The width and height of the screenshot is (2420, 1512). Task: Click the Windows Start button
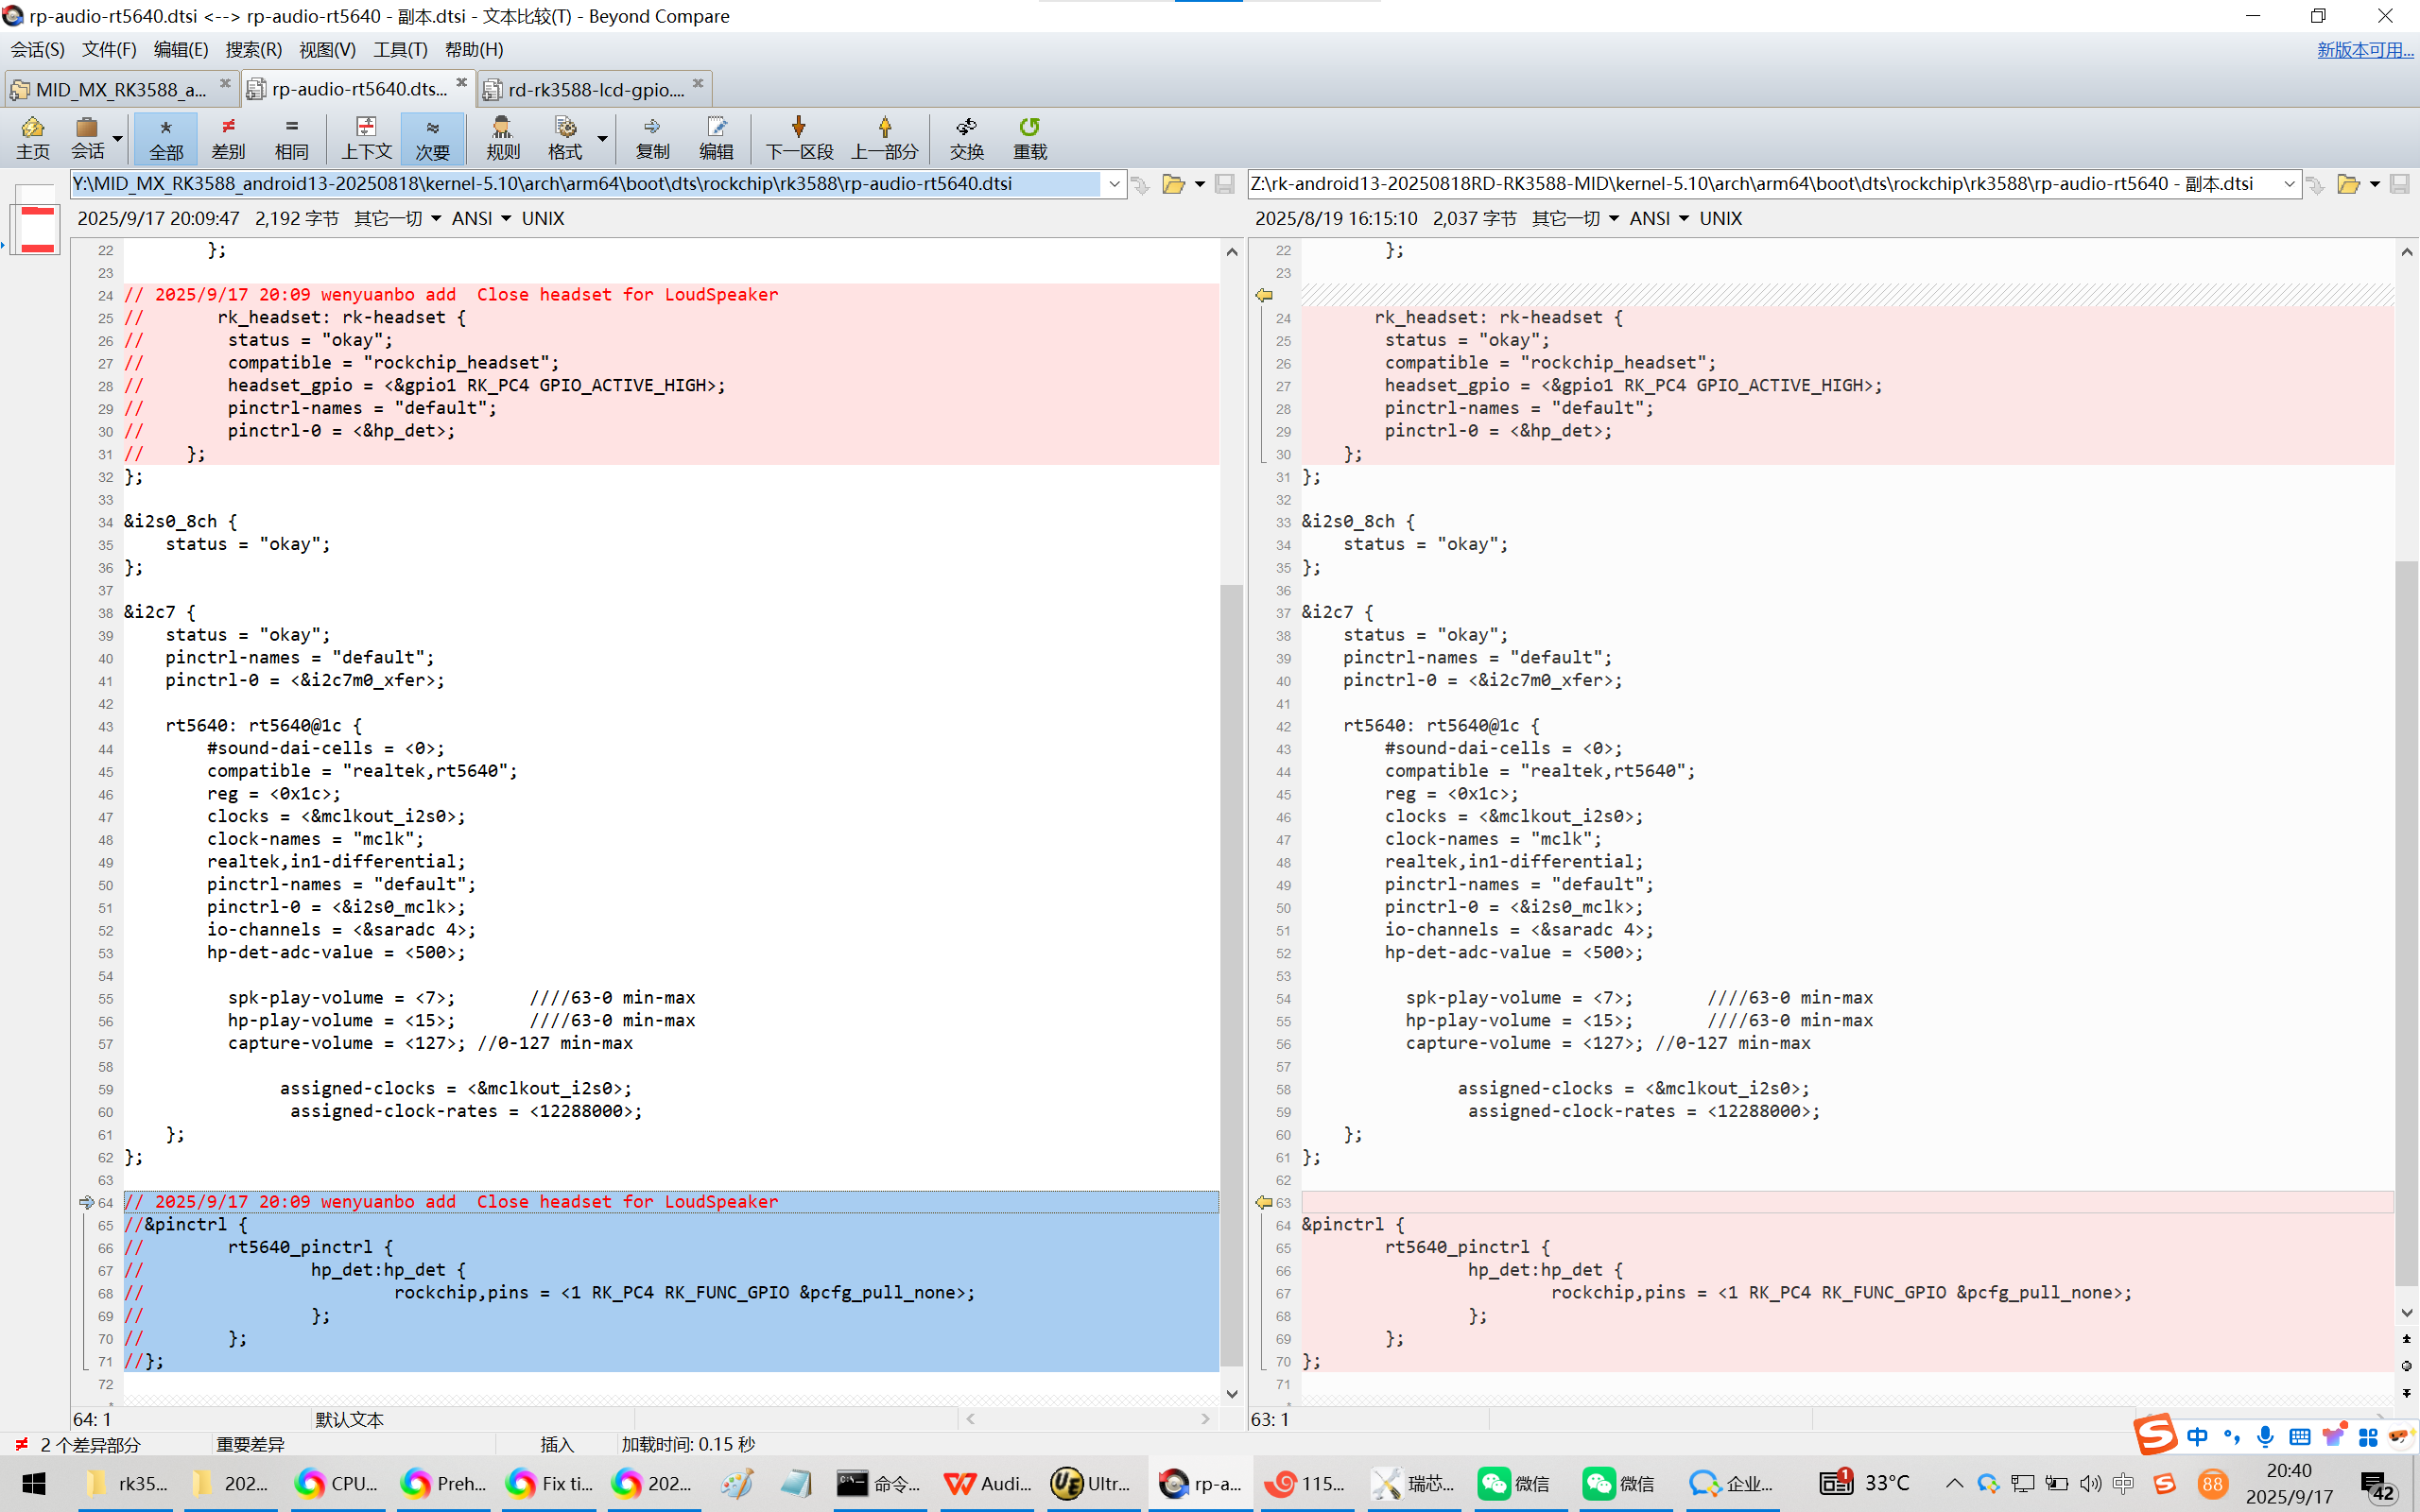(x=34, y=1483)
